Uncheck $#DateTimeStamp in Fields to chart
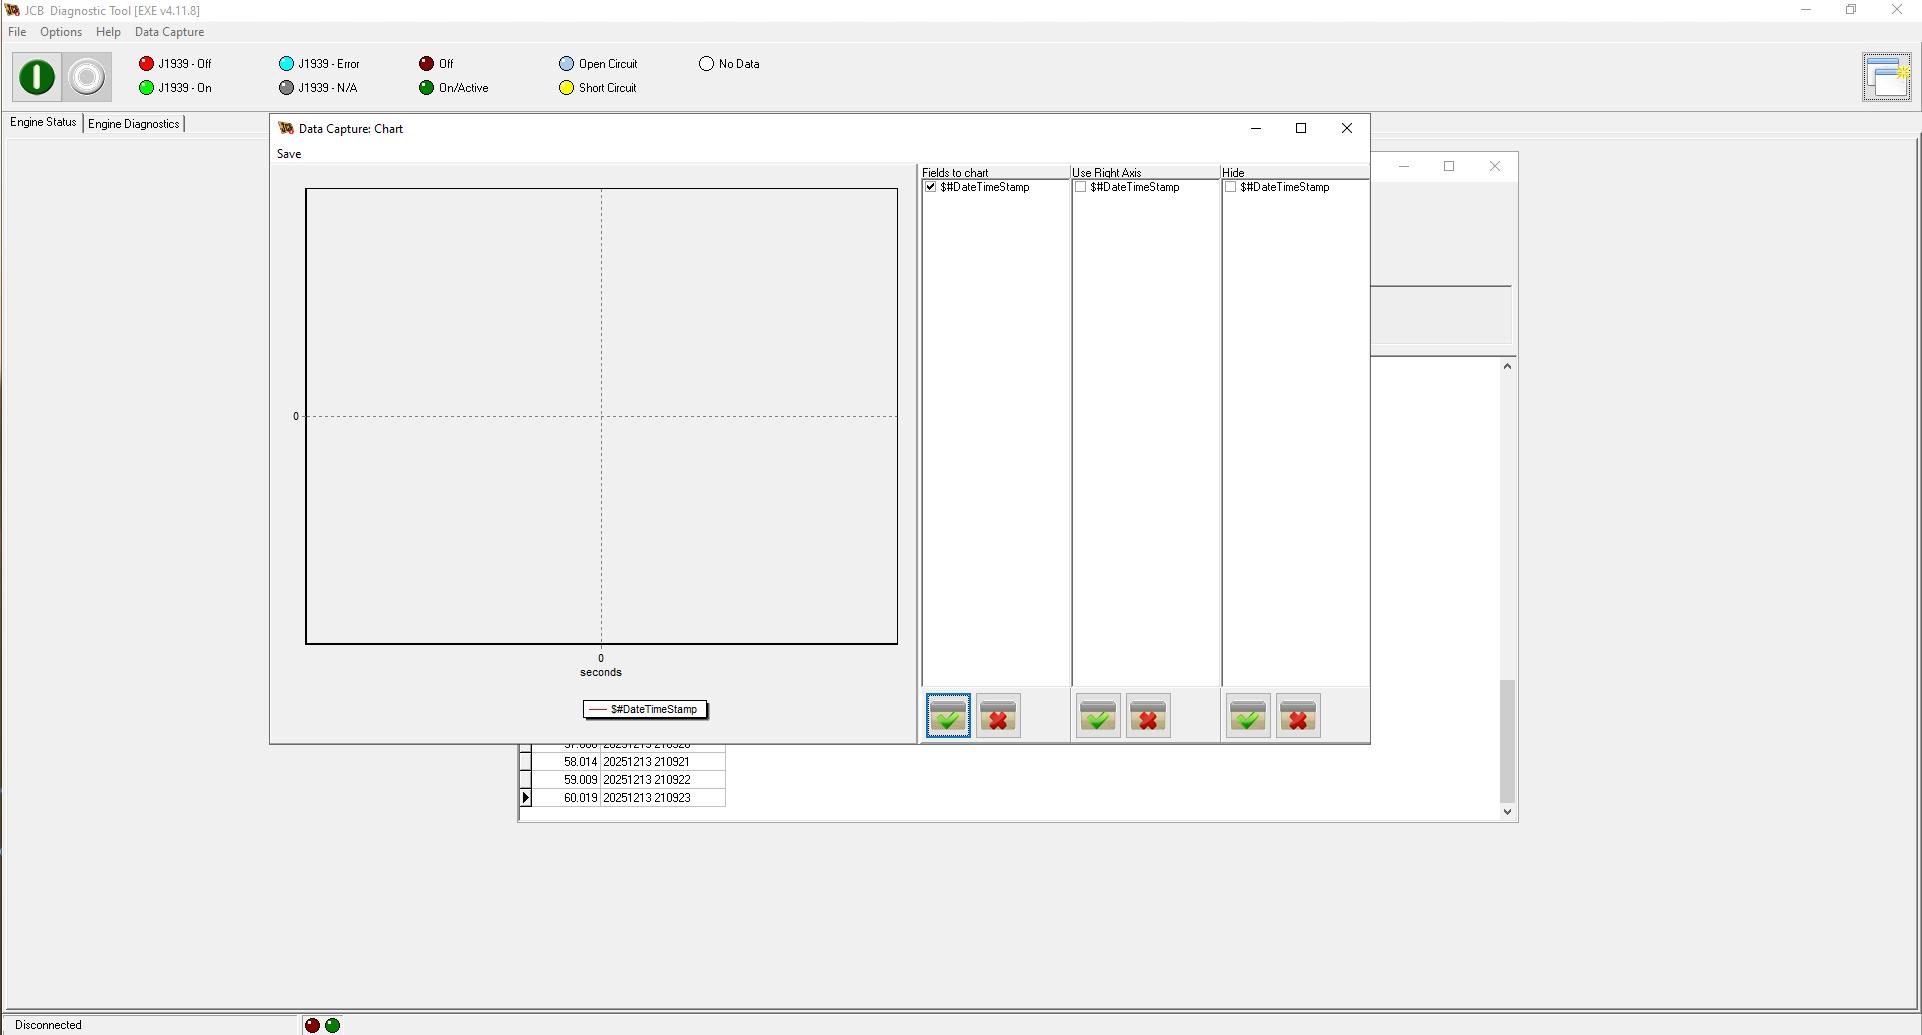This screenshot has height=1035, width=1922. click(931, 187)
